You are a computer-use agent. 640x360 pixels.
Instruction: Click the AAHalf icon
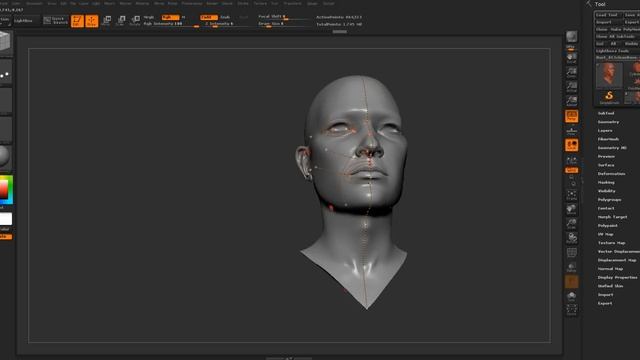point(571,100)
